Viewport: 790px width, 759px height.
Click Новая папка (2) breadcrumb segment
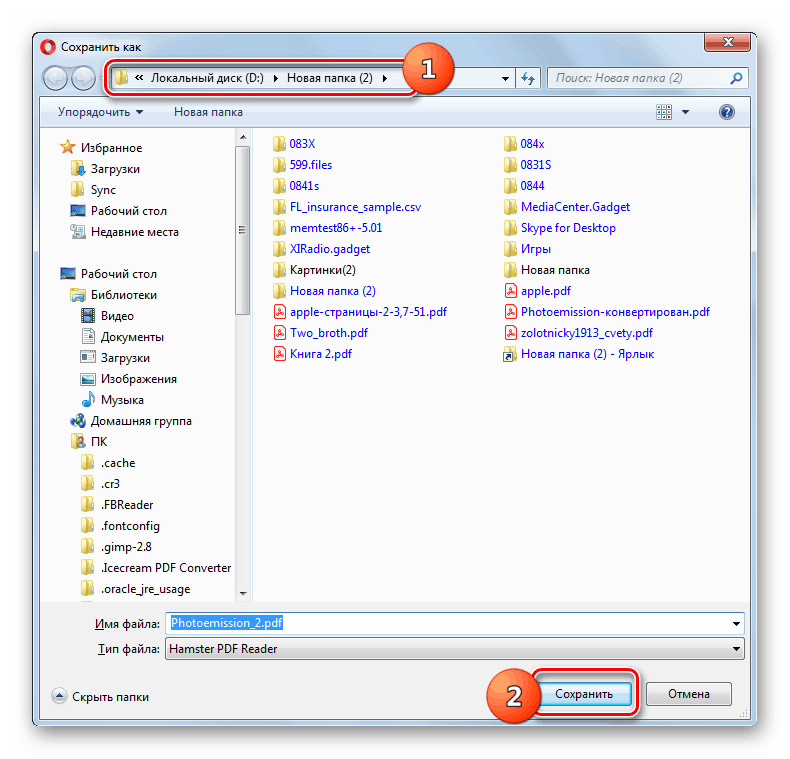[330, 78]
